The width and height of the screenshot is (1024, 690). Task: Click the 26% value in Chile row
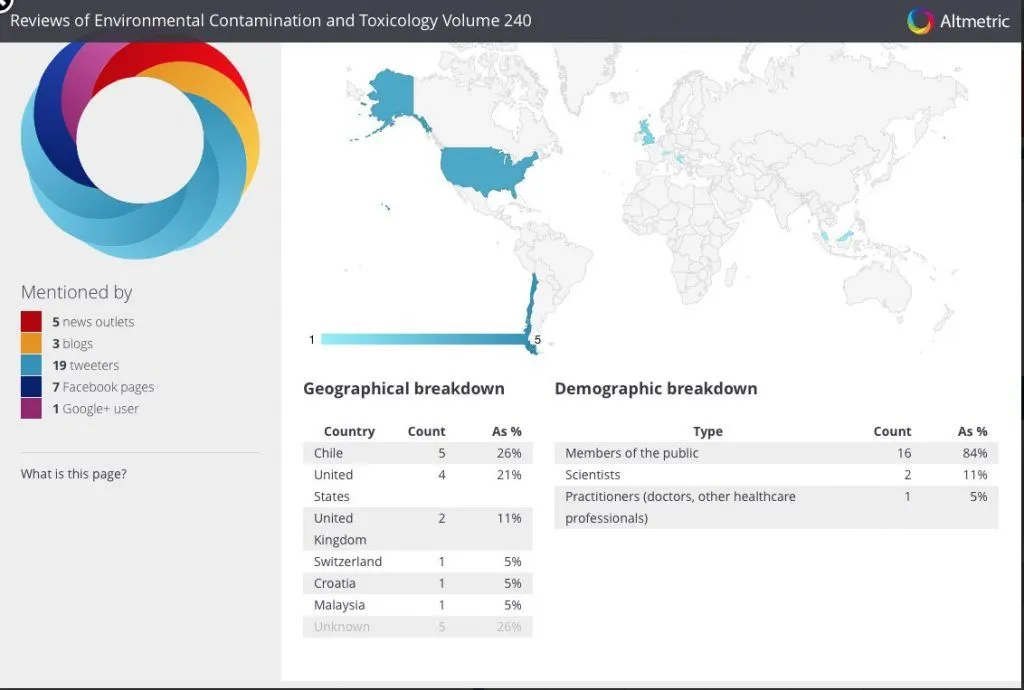509,453
